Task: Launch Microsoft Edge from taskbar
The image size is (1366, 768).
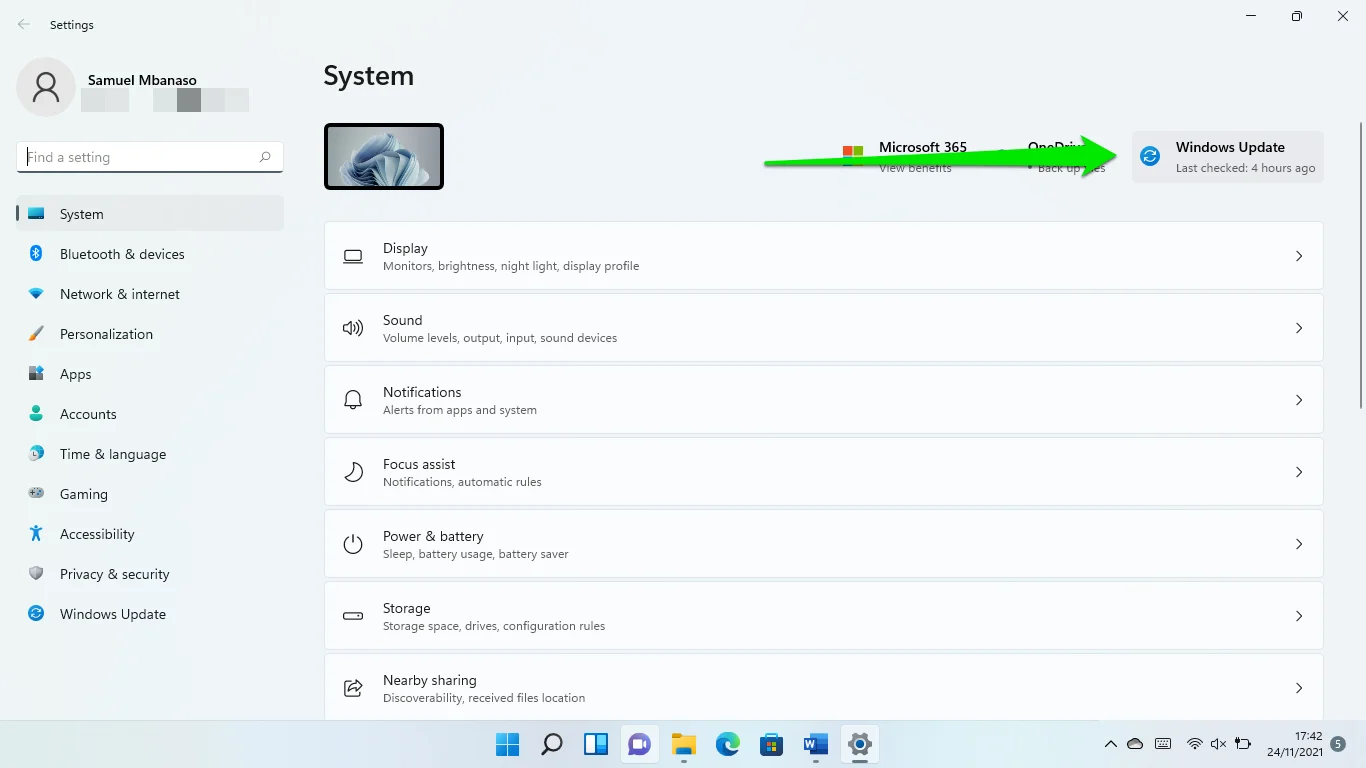Action: click(x=728, y=744)
